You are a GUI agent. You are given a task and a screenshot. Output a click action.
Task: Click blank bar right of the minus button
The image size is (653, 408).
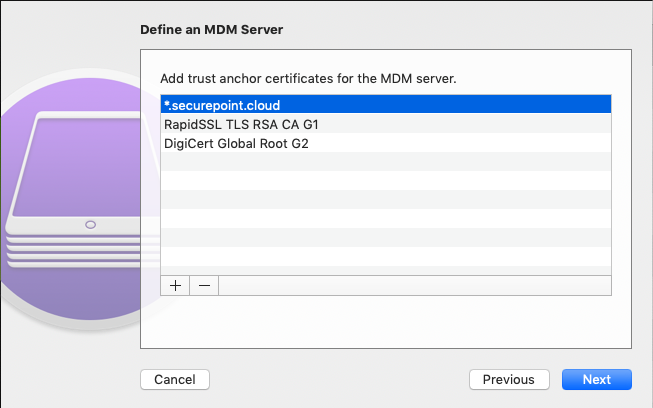pos(414,285)
